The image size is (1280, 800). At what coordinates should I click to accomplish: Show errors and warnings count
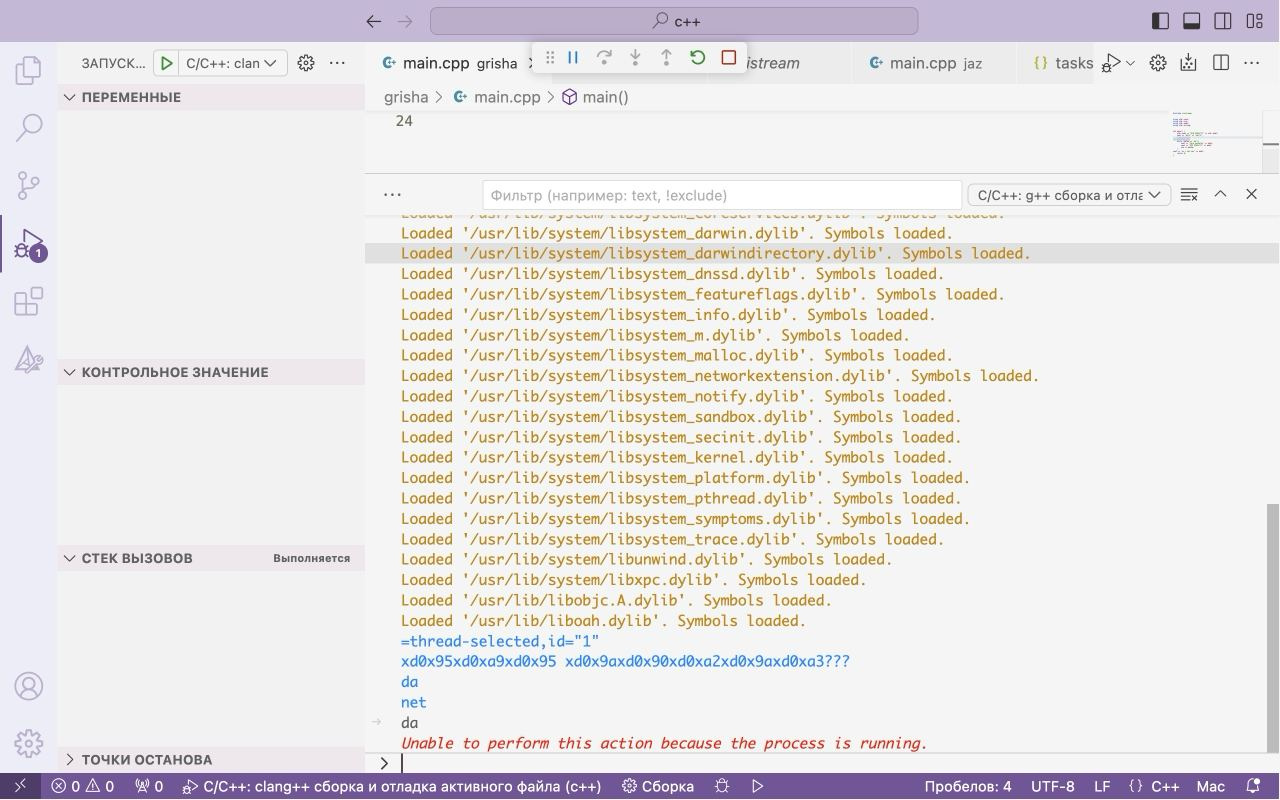pos(83,786)
